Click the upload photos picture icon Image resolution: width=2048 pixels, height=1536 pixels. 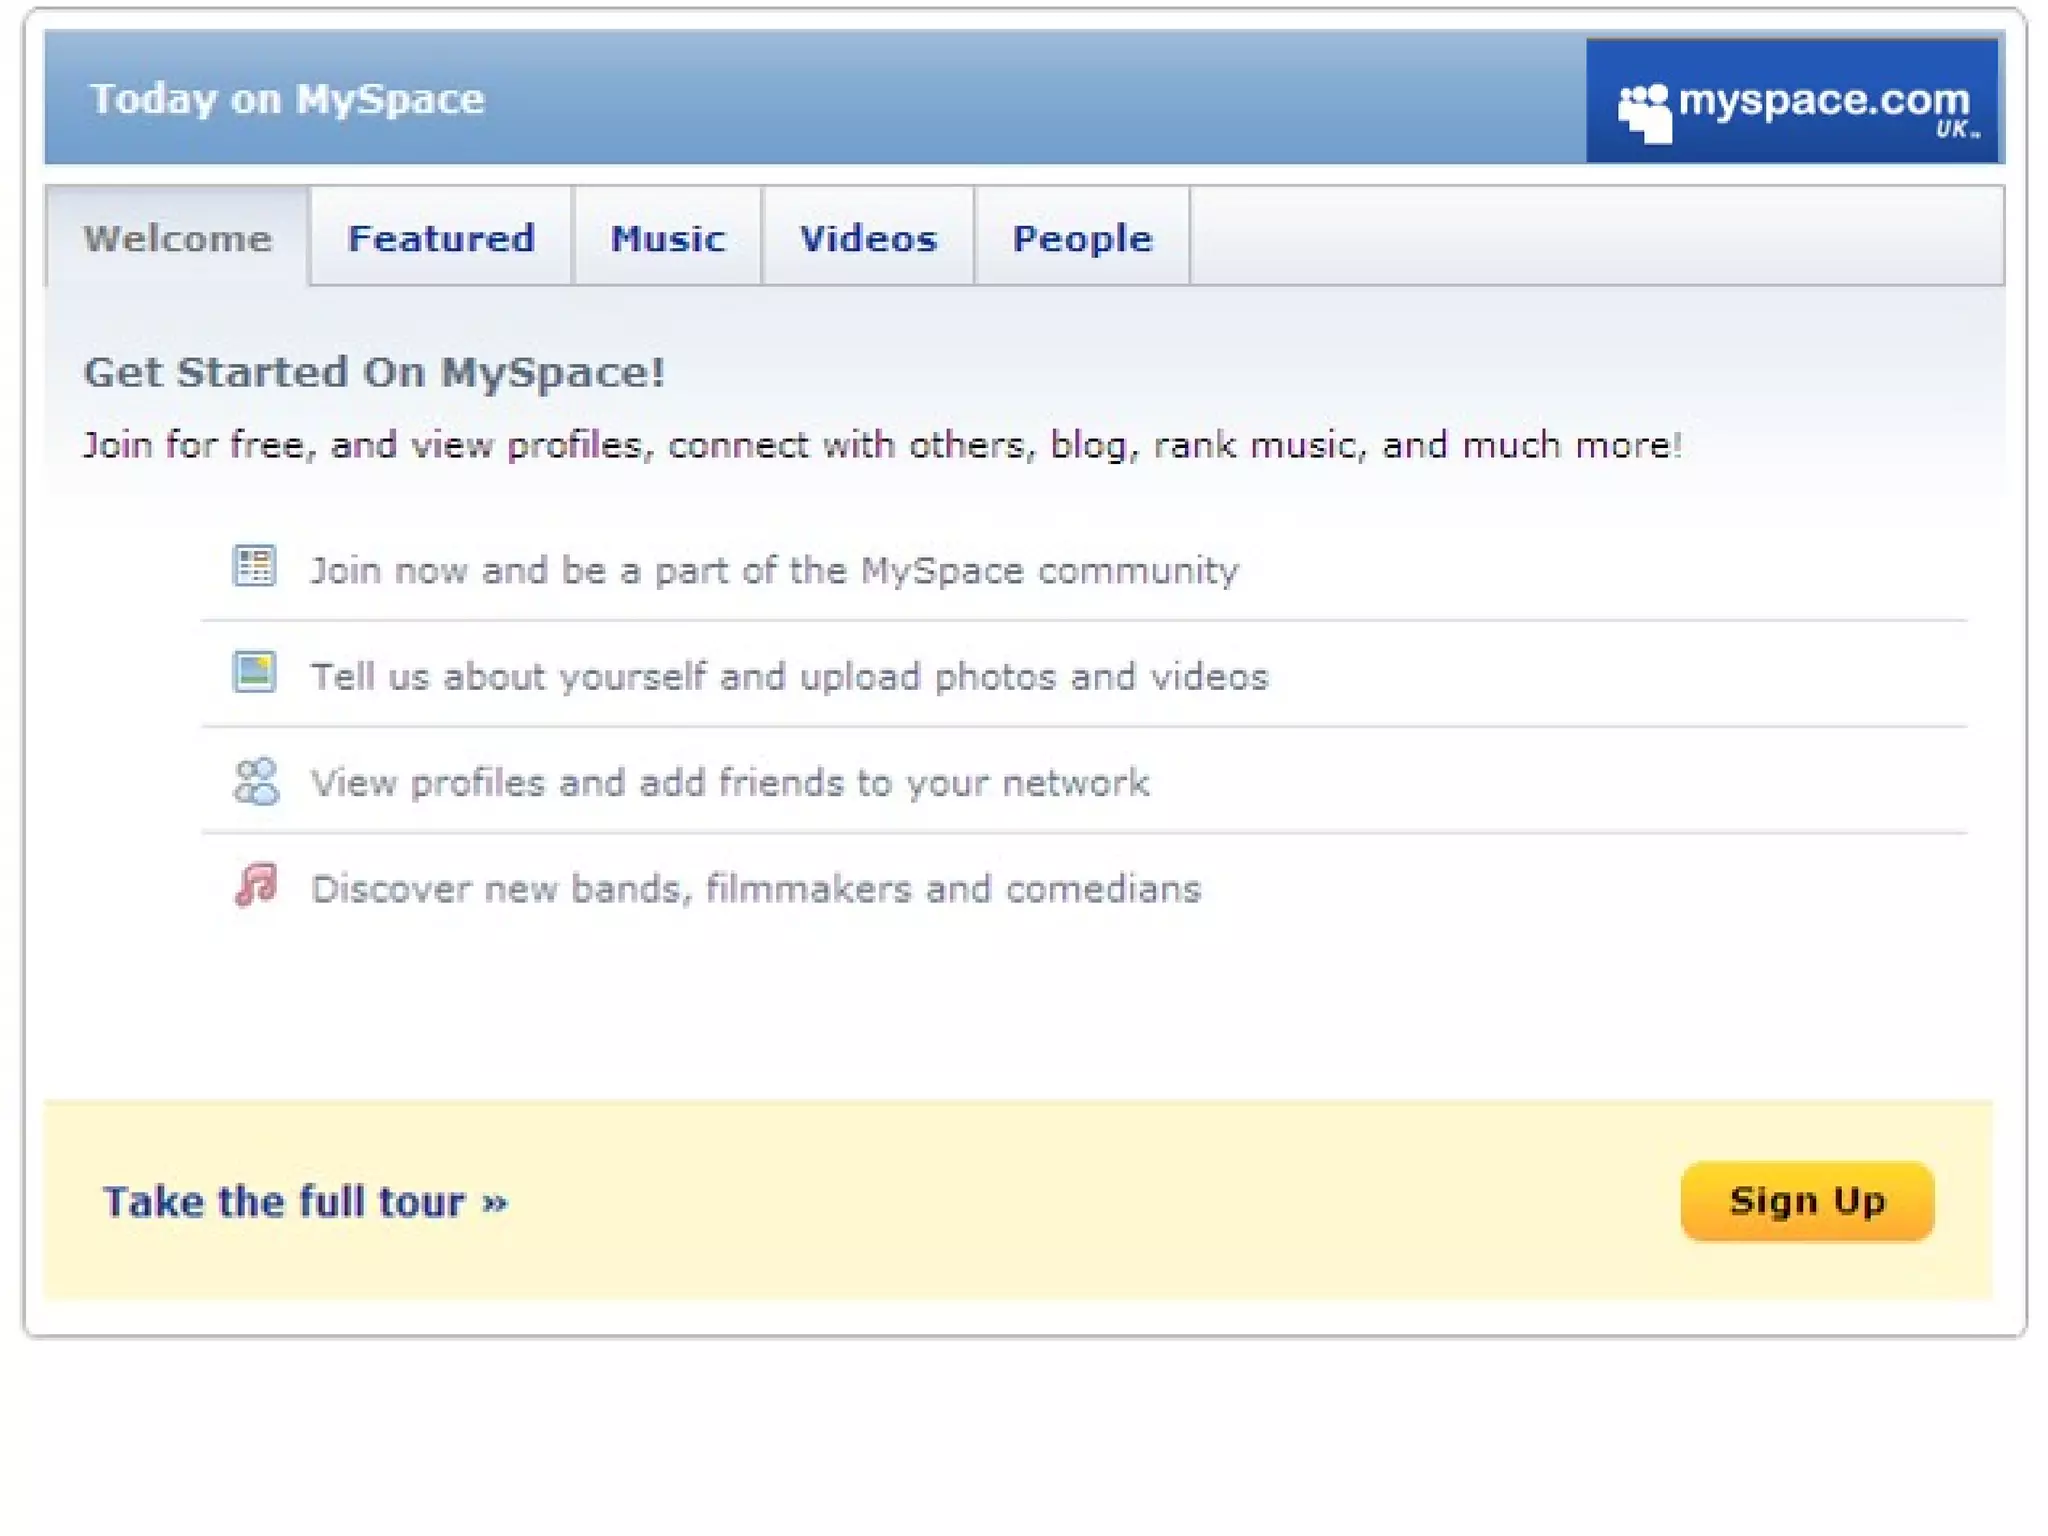click(254, 672)
